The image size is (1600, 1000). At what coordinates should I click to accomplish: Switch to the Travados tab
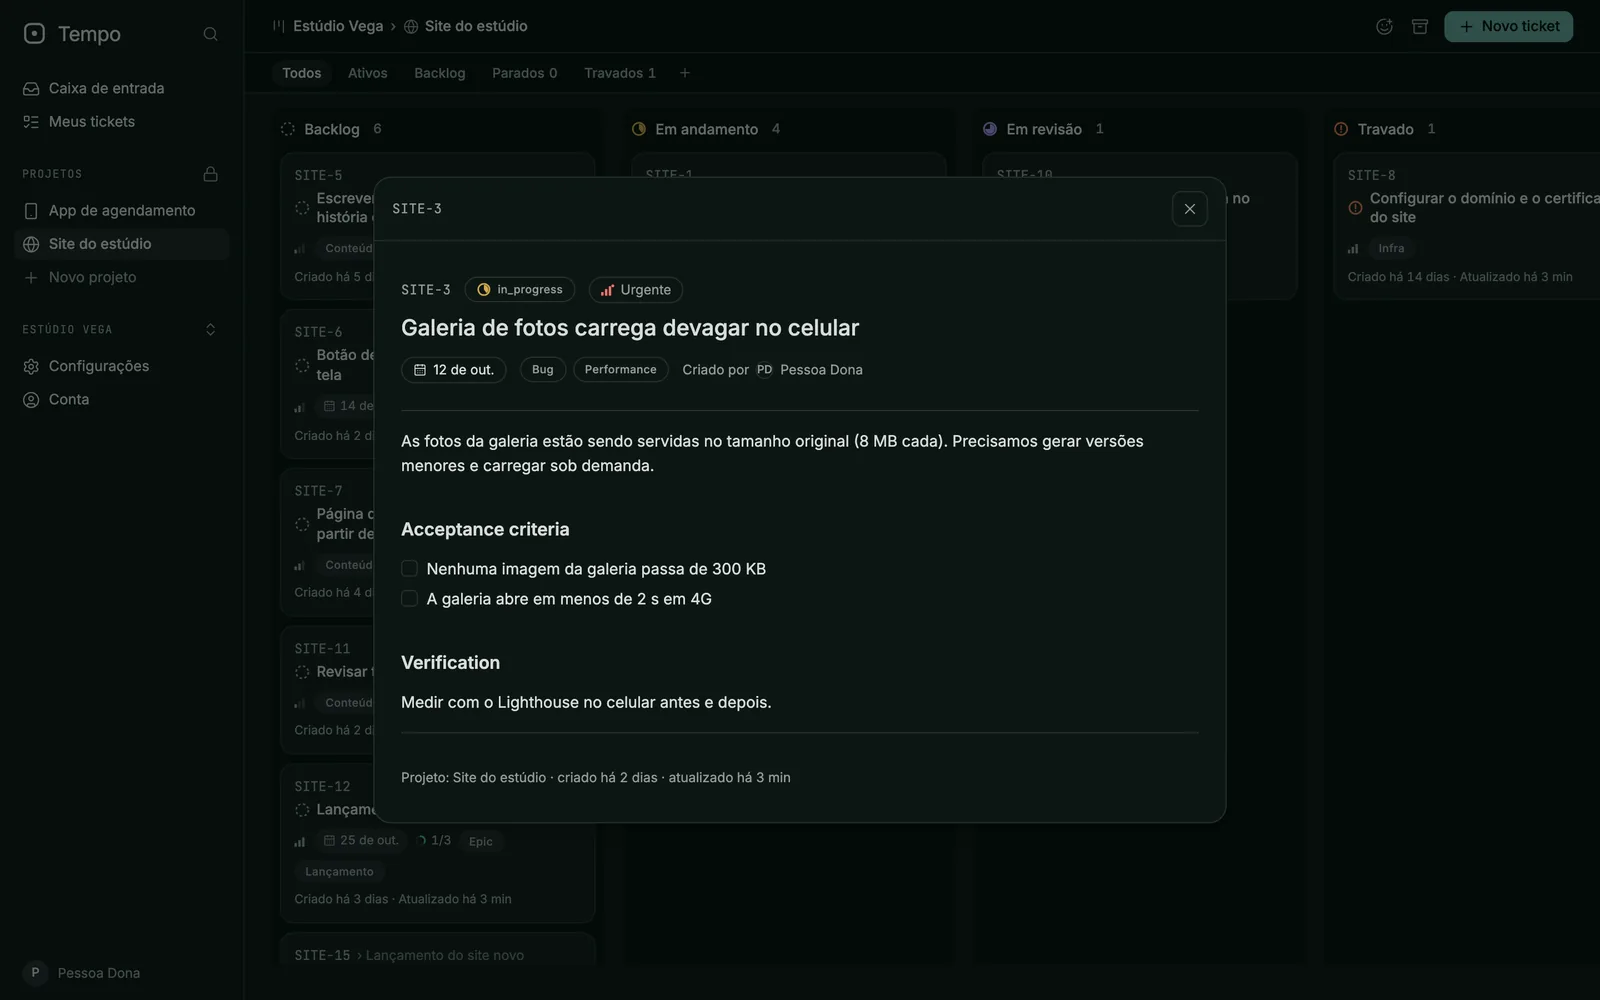point(620,73)
